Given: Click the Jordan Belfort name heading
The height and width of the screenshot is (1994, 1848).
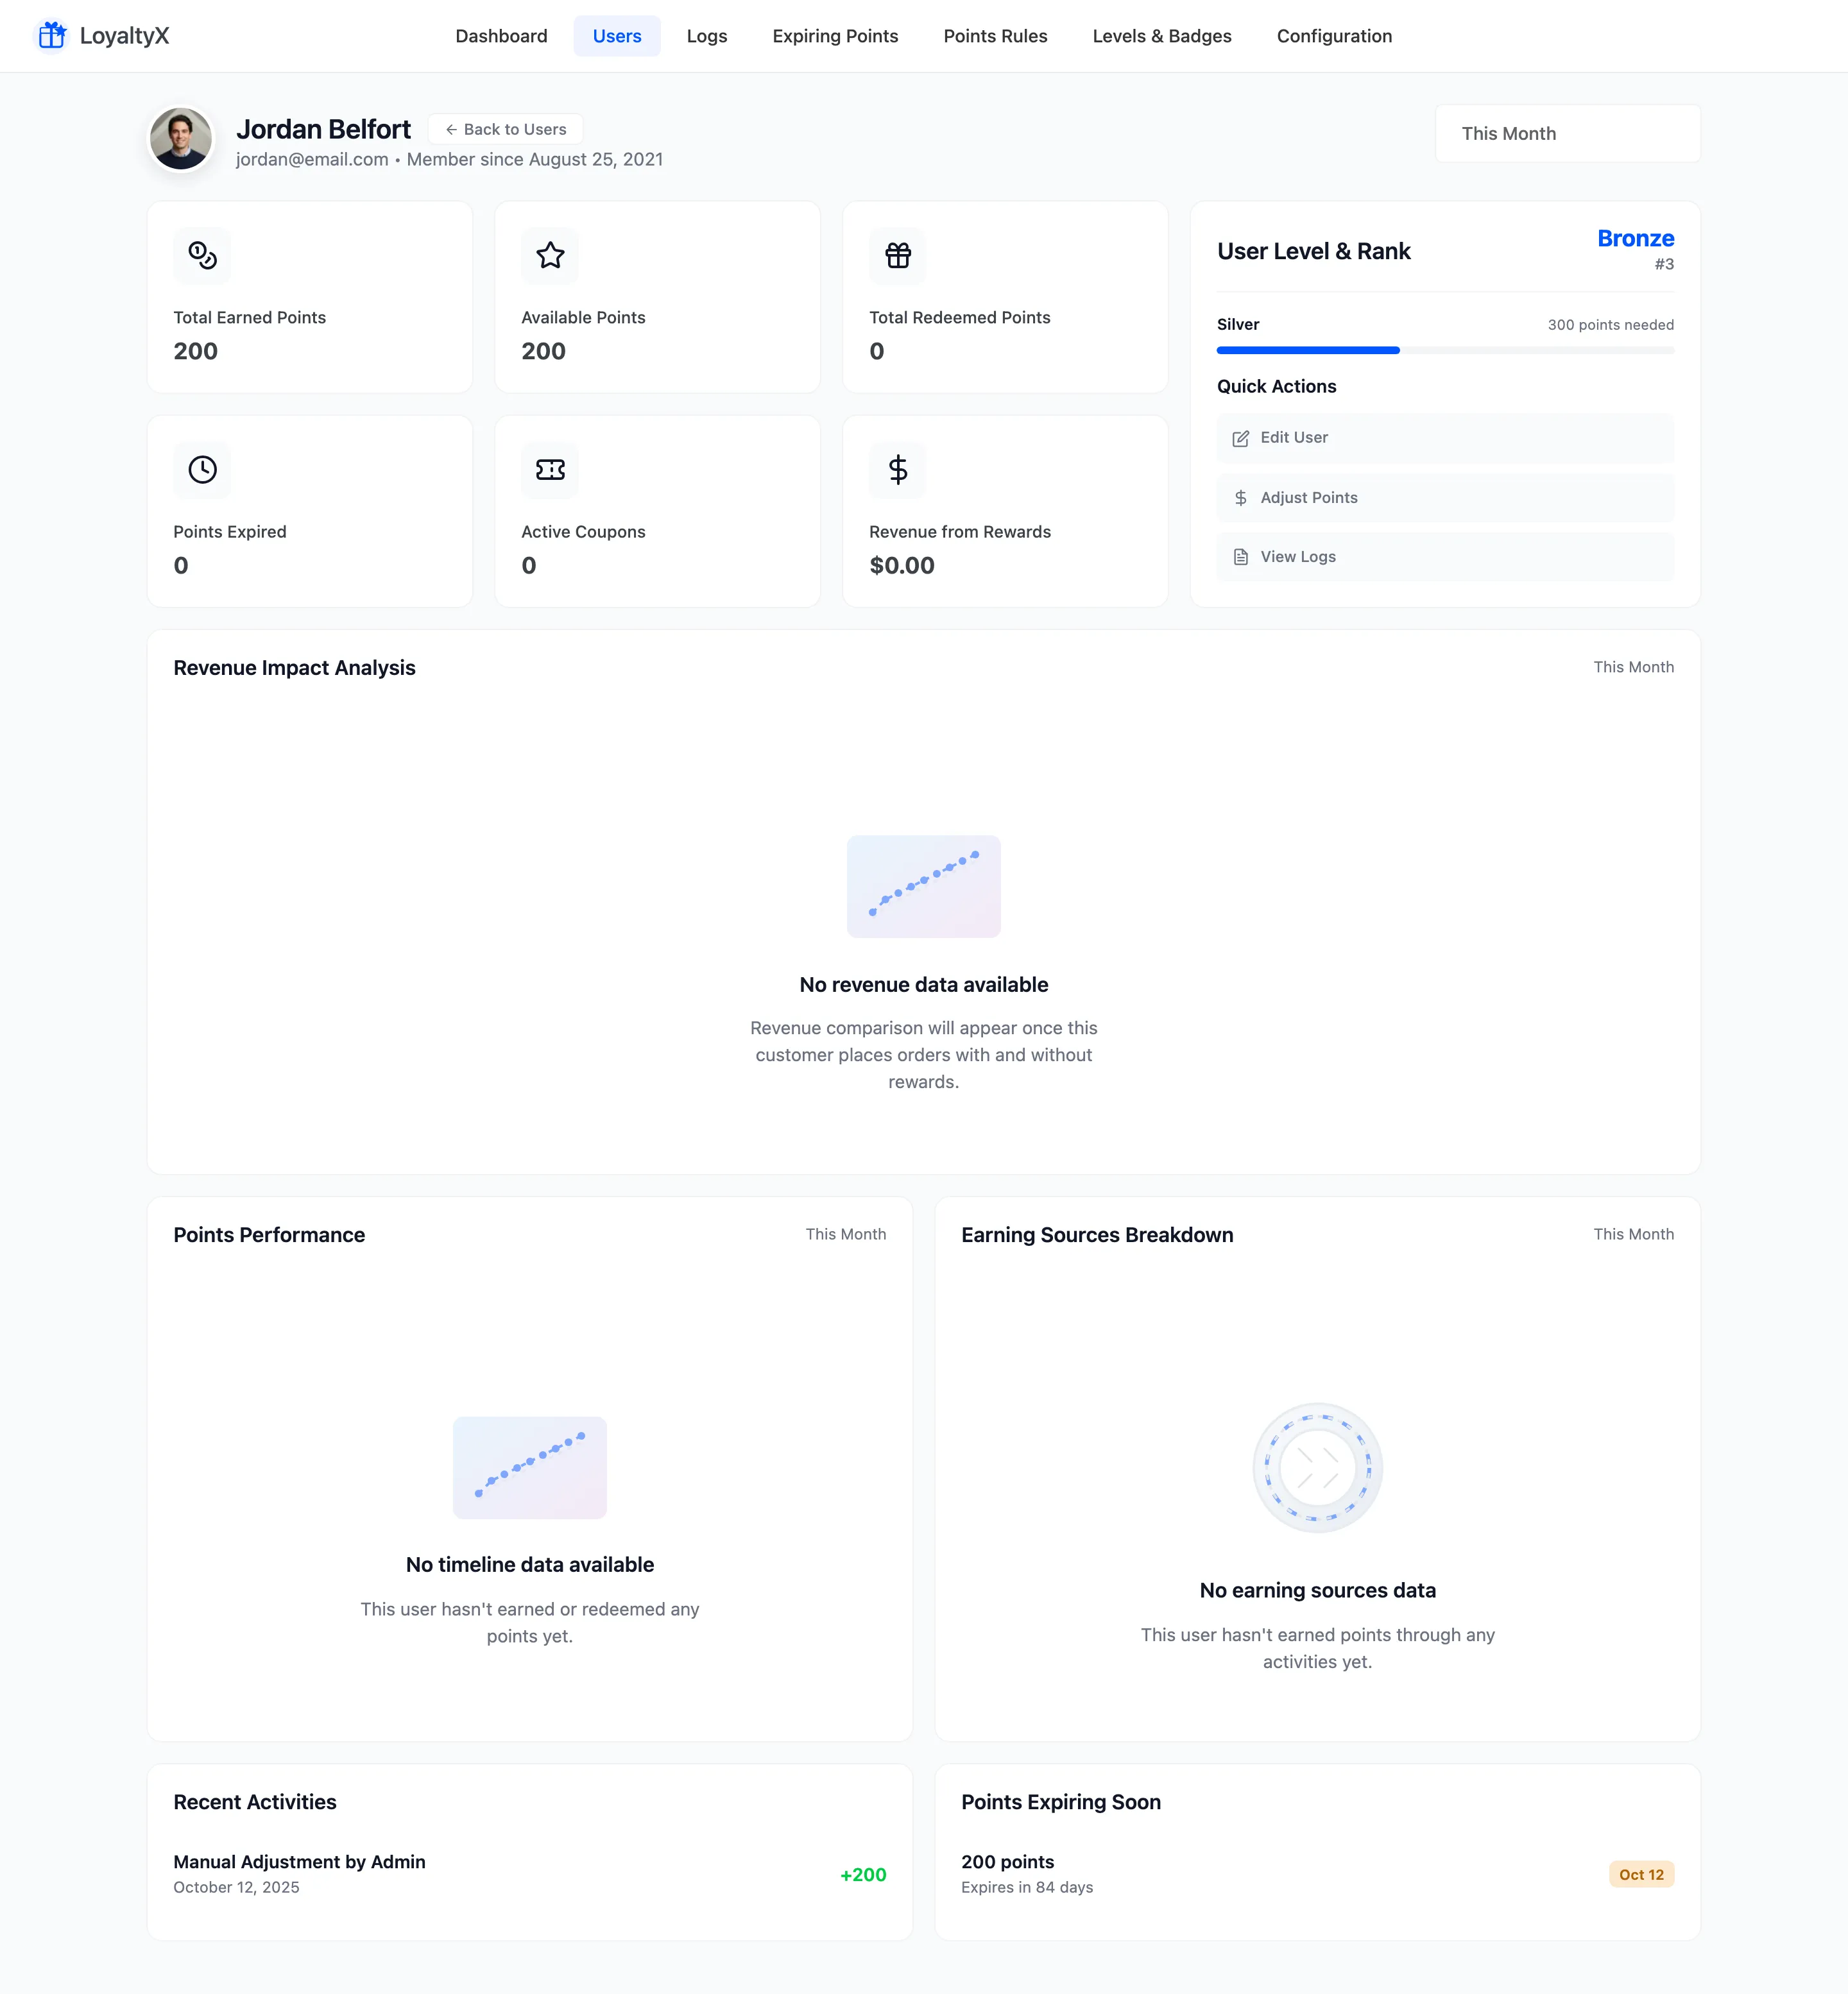Looking at the screenshot, I should click(x=323, y=130).
